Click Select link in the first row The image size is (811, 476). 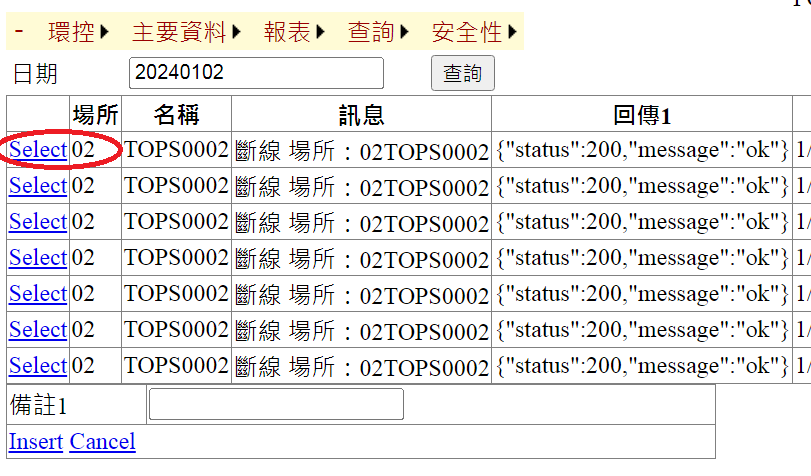(x=38, y=150)
